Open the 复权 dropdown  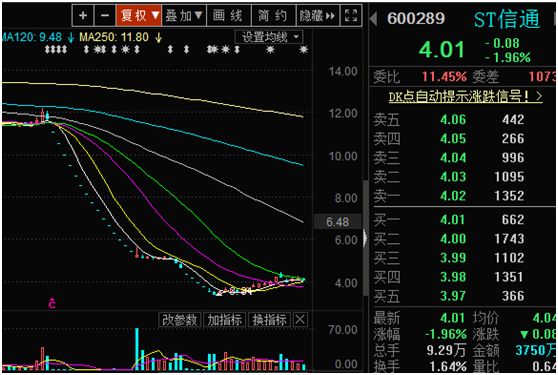click(x=139, y=15)
